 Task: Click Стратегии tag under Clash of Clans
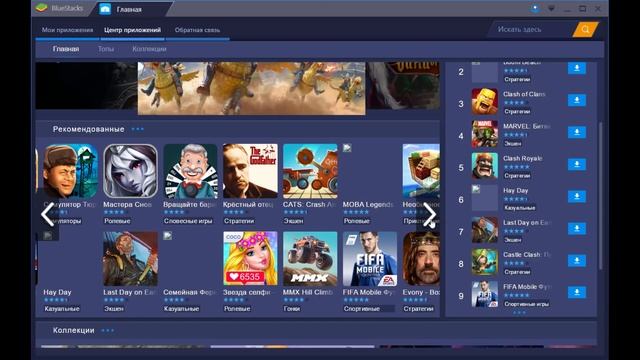[x=517, y=111]
